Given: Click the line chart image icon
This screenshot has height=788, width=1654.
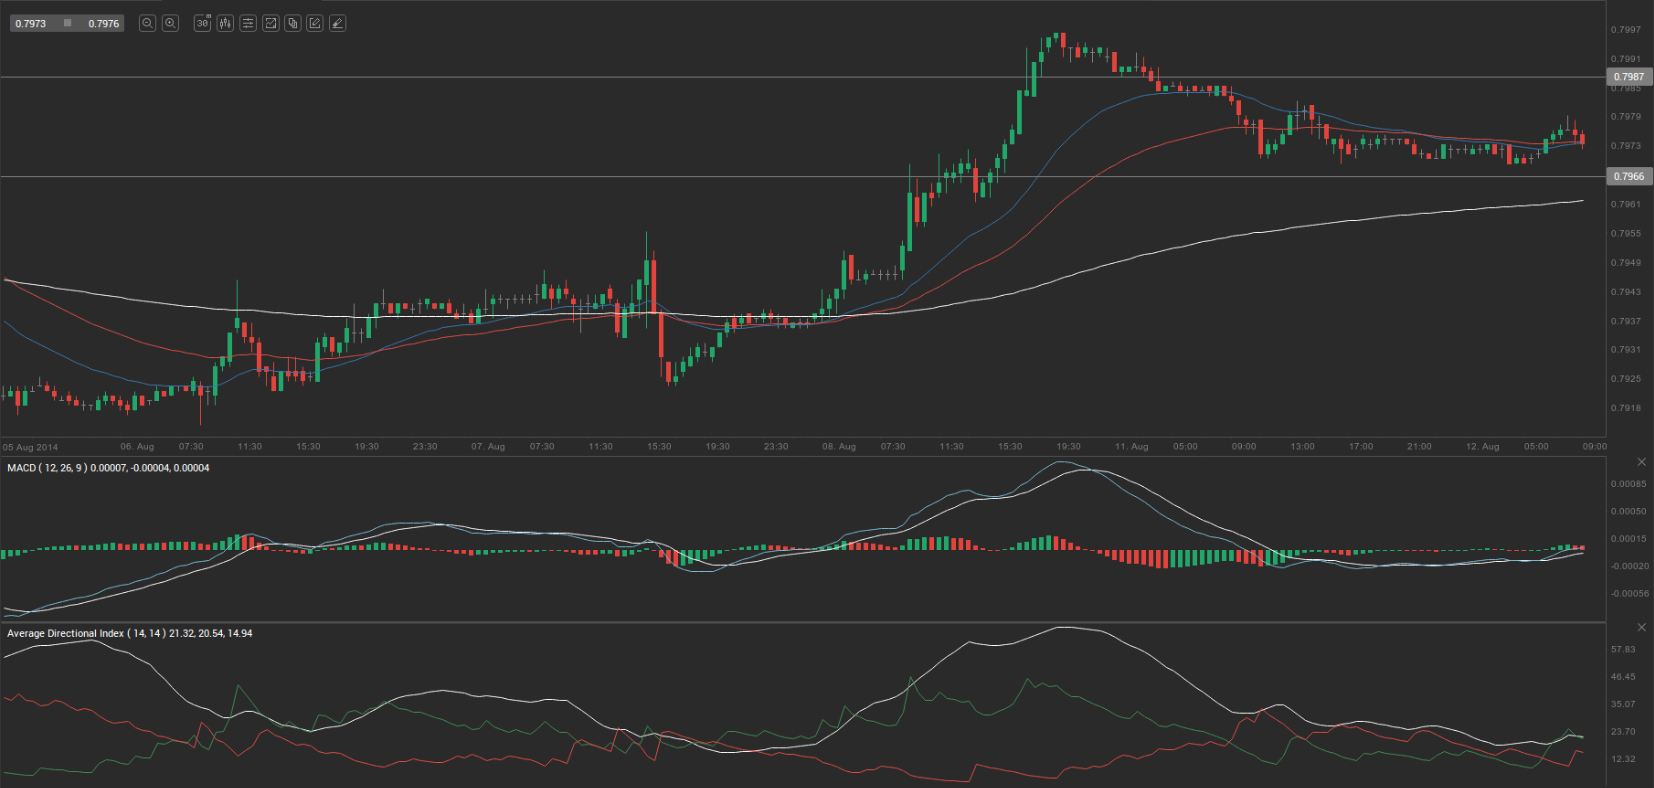Looking at the screenshot, I should pos(270,23).
